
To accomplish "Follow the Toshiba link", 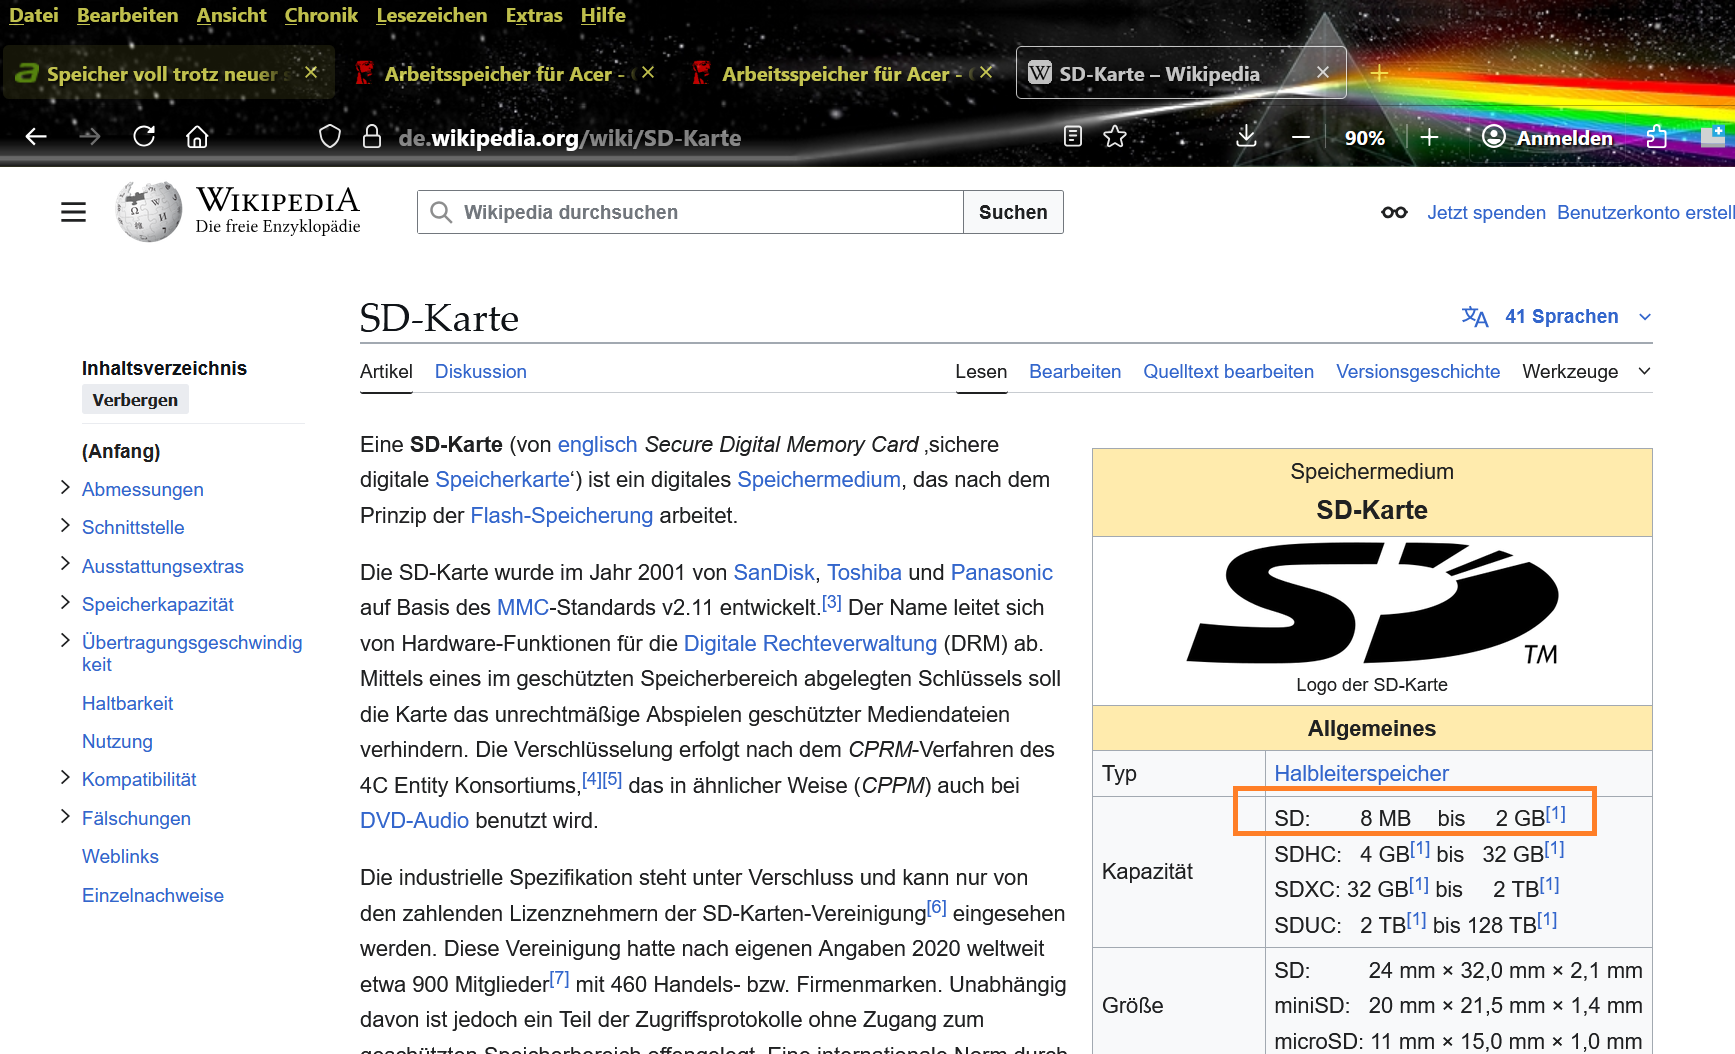I will (x=864, y=572).
